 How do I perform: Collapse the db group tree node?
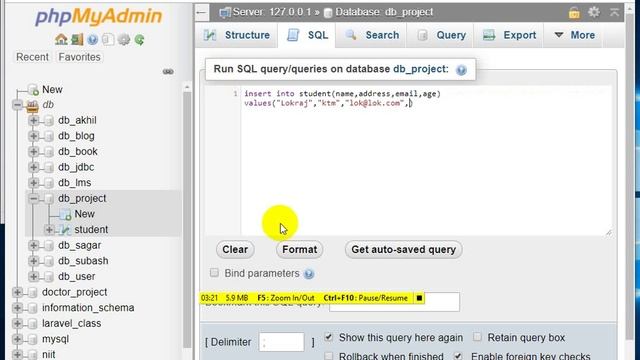[x=17, y=105]
